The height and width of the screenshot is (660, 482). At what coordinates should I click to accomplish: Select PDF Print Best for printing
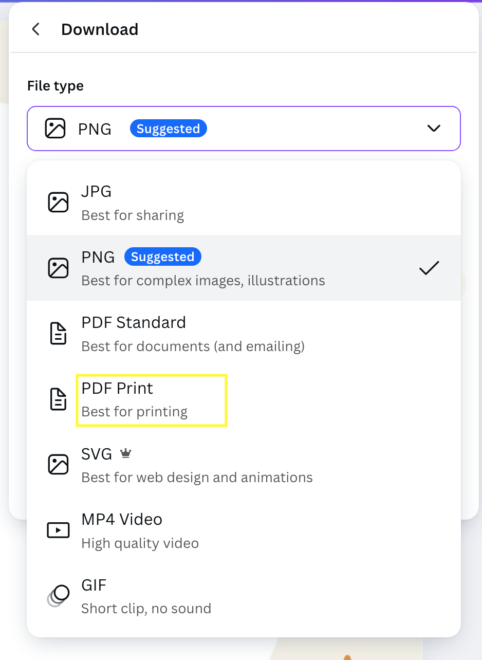coord(244,399)
